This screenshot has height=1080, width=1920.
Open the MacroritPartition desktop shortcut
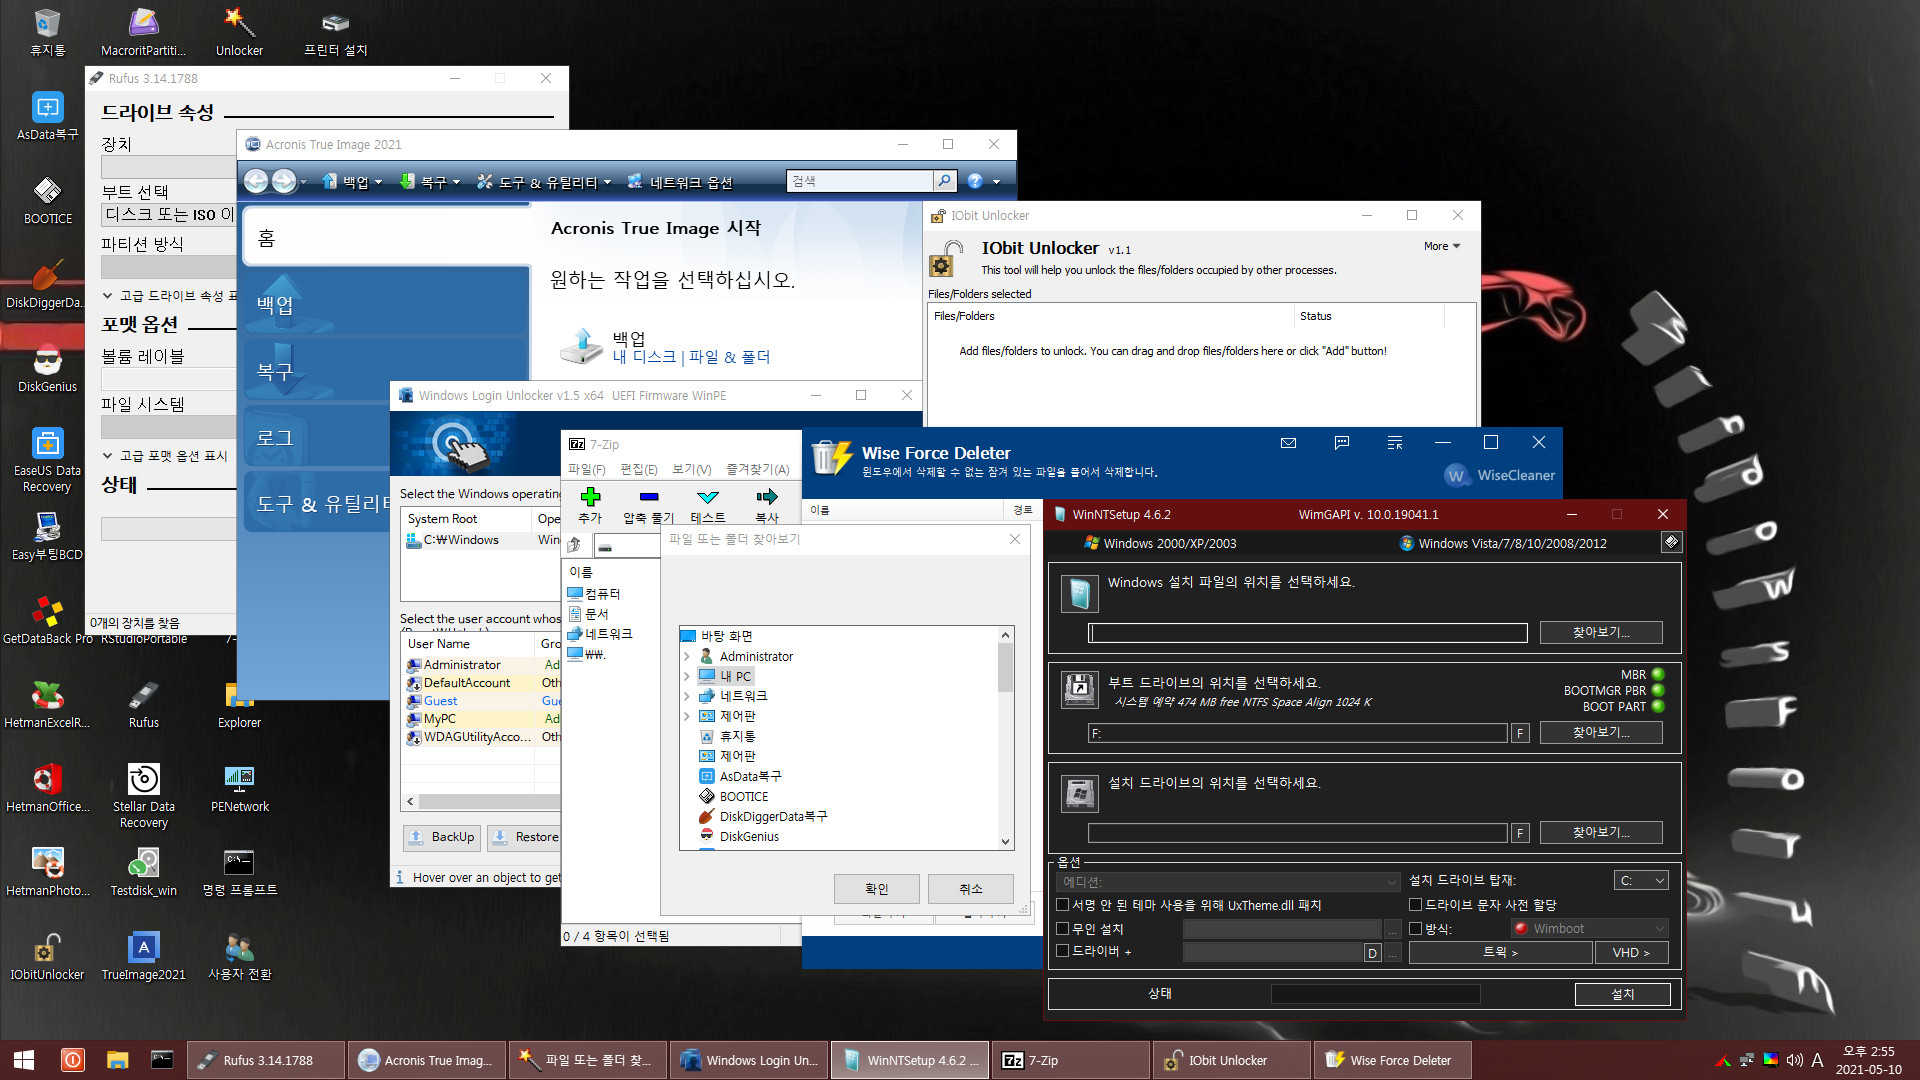pyautogui.click(x=143, y=32)
